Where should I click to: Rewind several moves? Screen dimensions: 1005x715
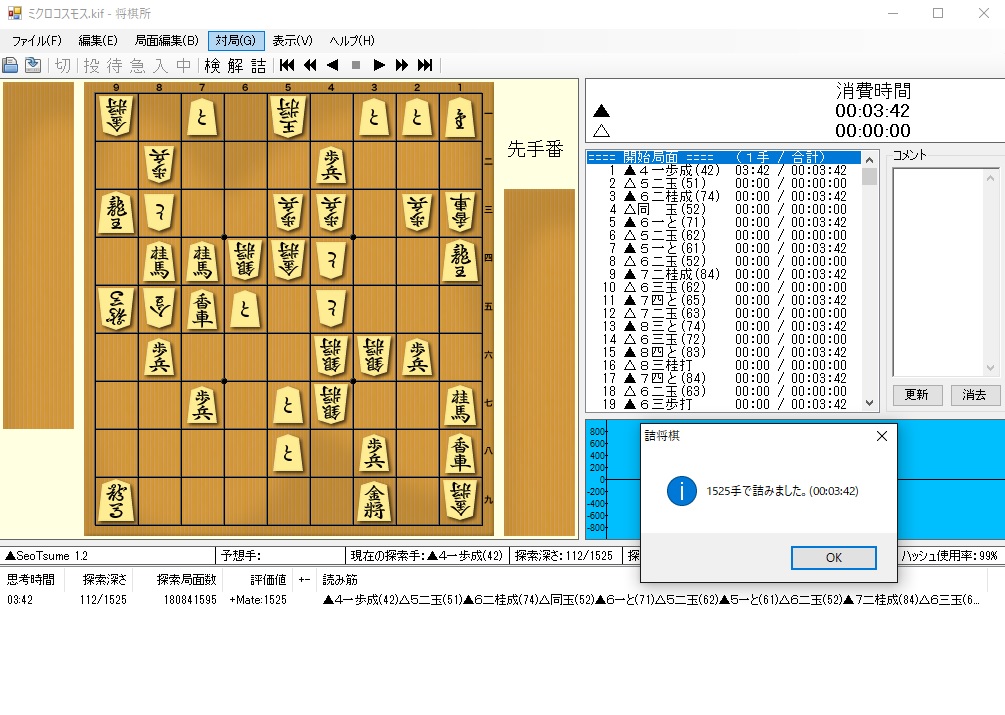click(x=310, y=65)
